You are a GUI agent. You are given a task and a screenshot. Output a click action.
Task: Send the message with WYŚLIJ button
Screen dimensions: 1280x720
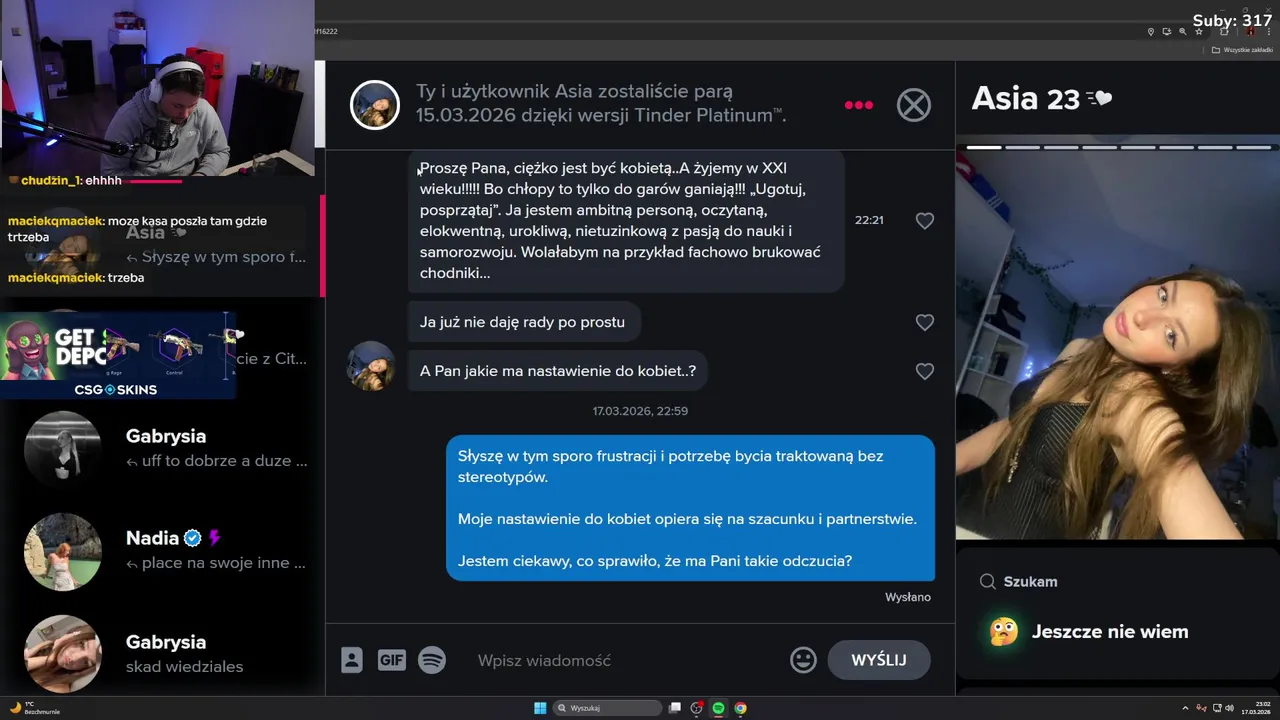pyautogui.click(x=879, y=660)
